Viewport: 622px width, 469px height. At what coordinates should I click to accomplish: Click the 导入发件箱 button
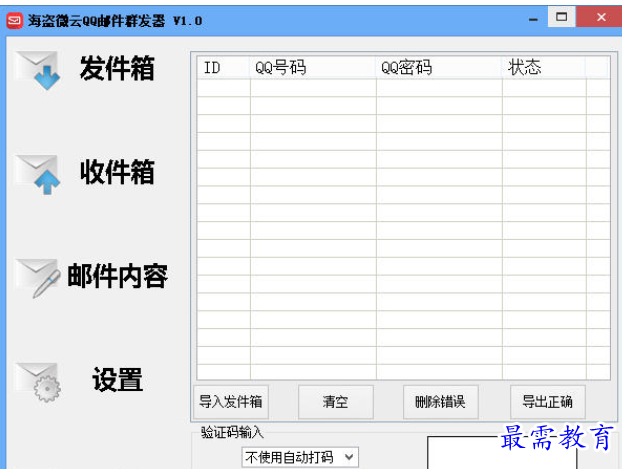[231, 402]
